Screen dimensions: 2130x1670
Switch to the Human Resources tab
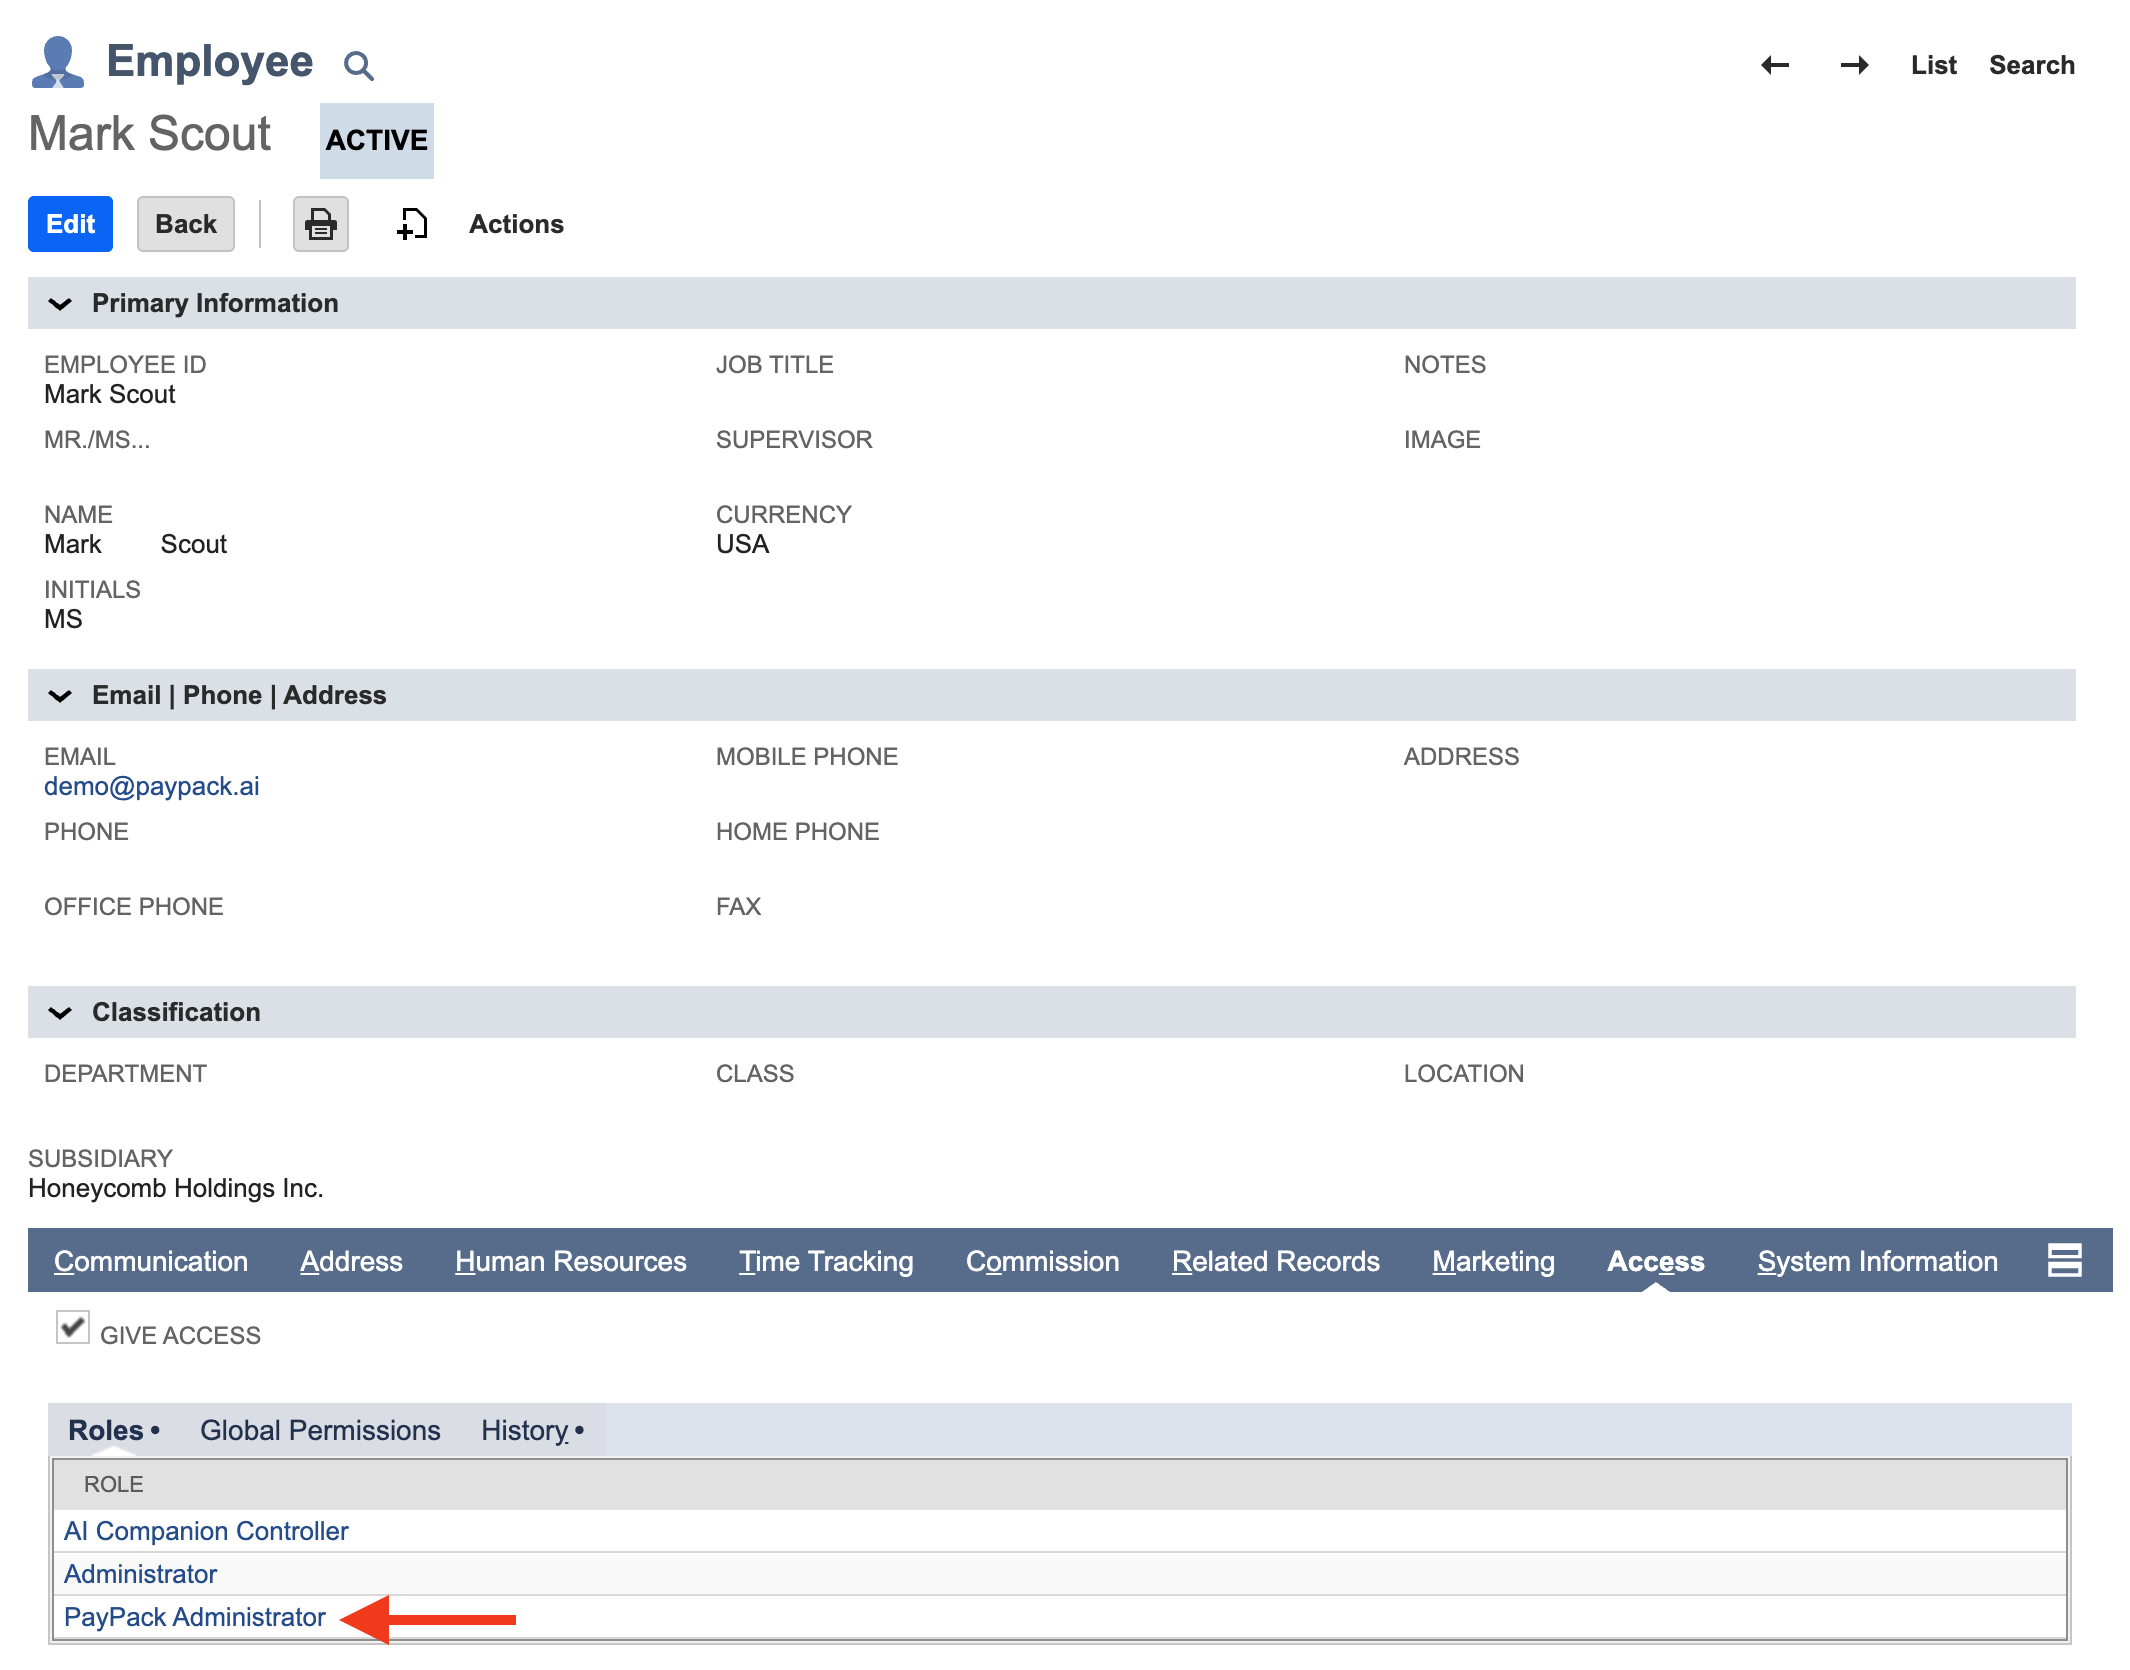(570, 1261)
